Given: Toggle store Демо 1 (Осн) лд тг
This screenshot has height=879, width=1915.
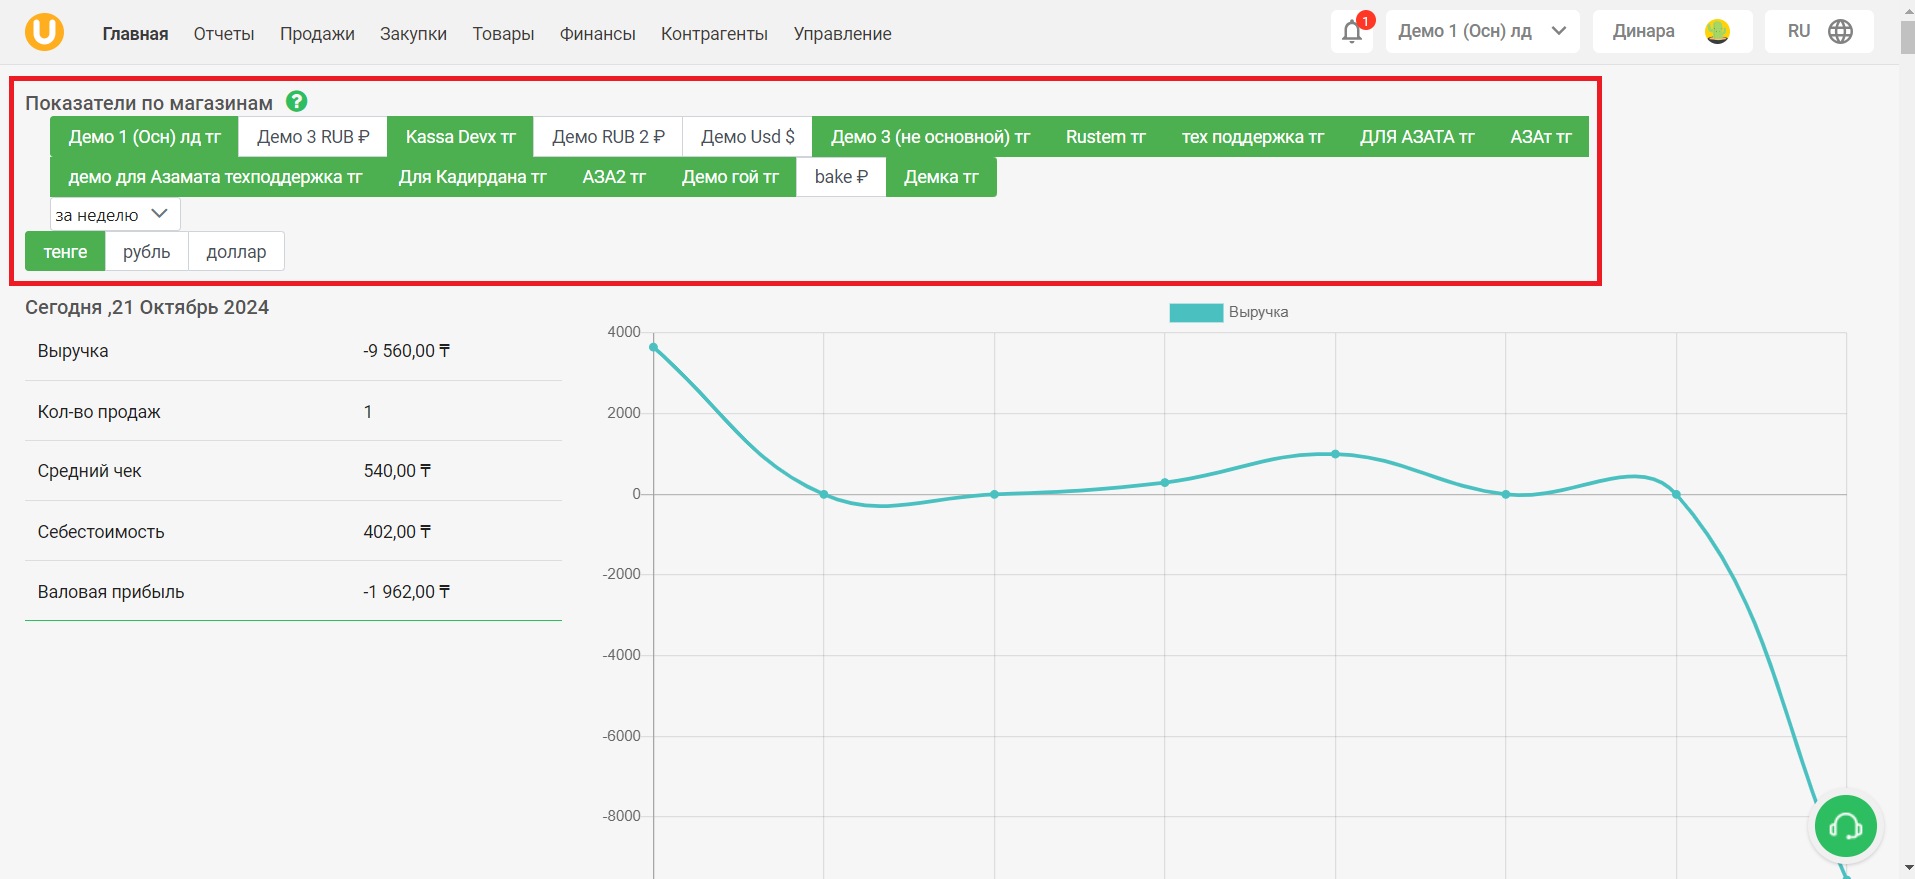Looking at the screenshot, I should [x=144, y=137].
